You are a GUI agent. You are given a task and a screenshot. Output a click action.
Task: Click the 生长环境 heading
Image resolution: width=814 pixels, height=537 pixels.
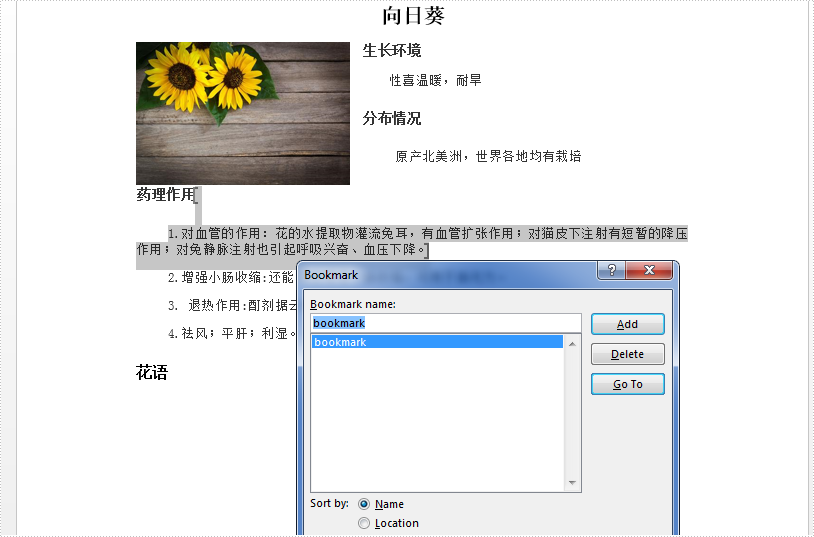coord(392,51)
